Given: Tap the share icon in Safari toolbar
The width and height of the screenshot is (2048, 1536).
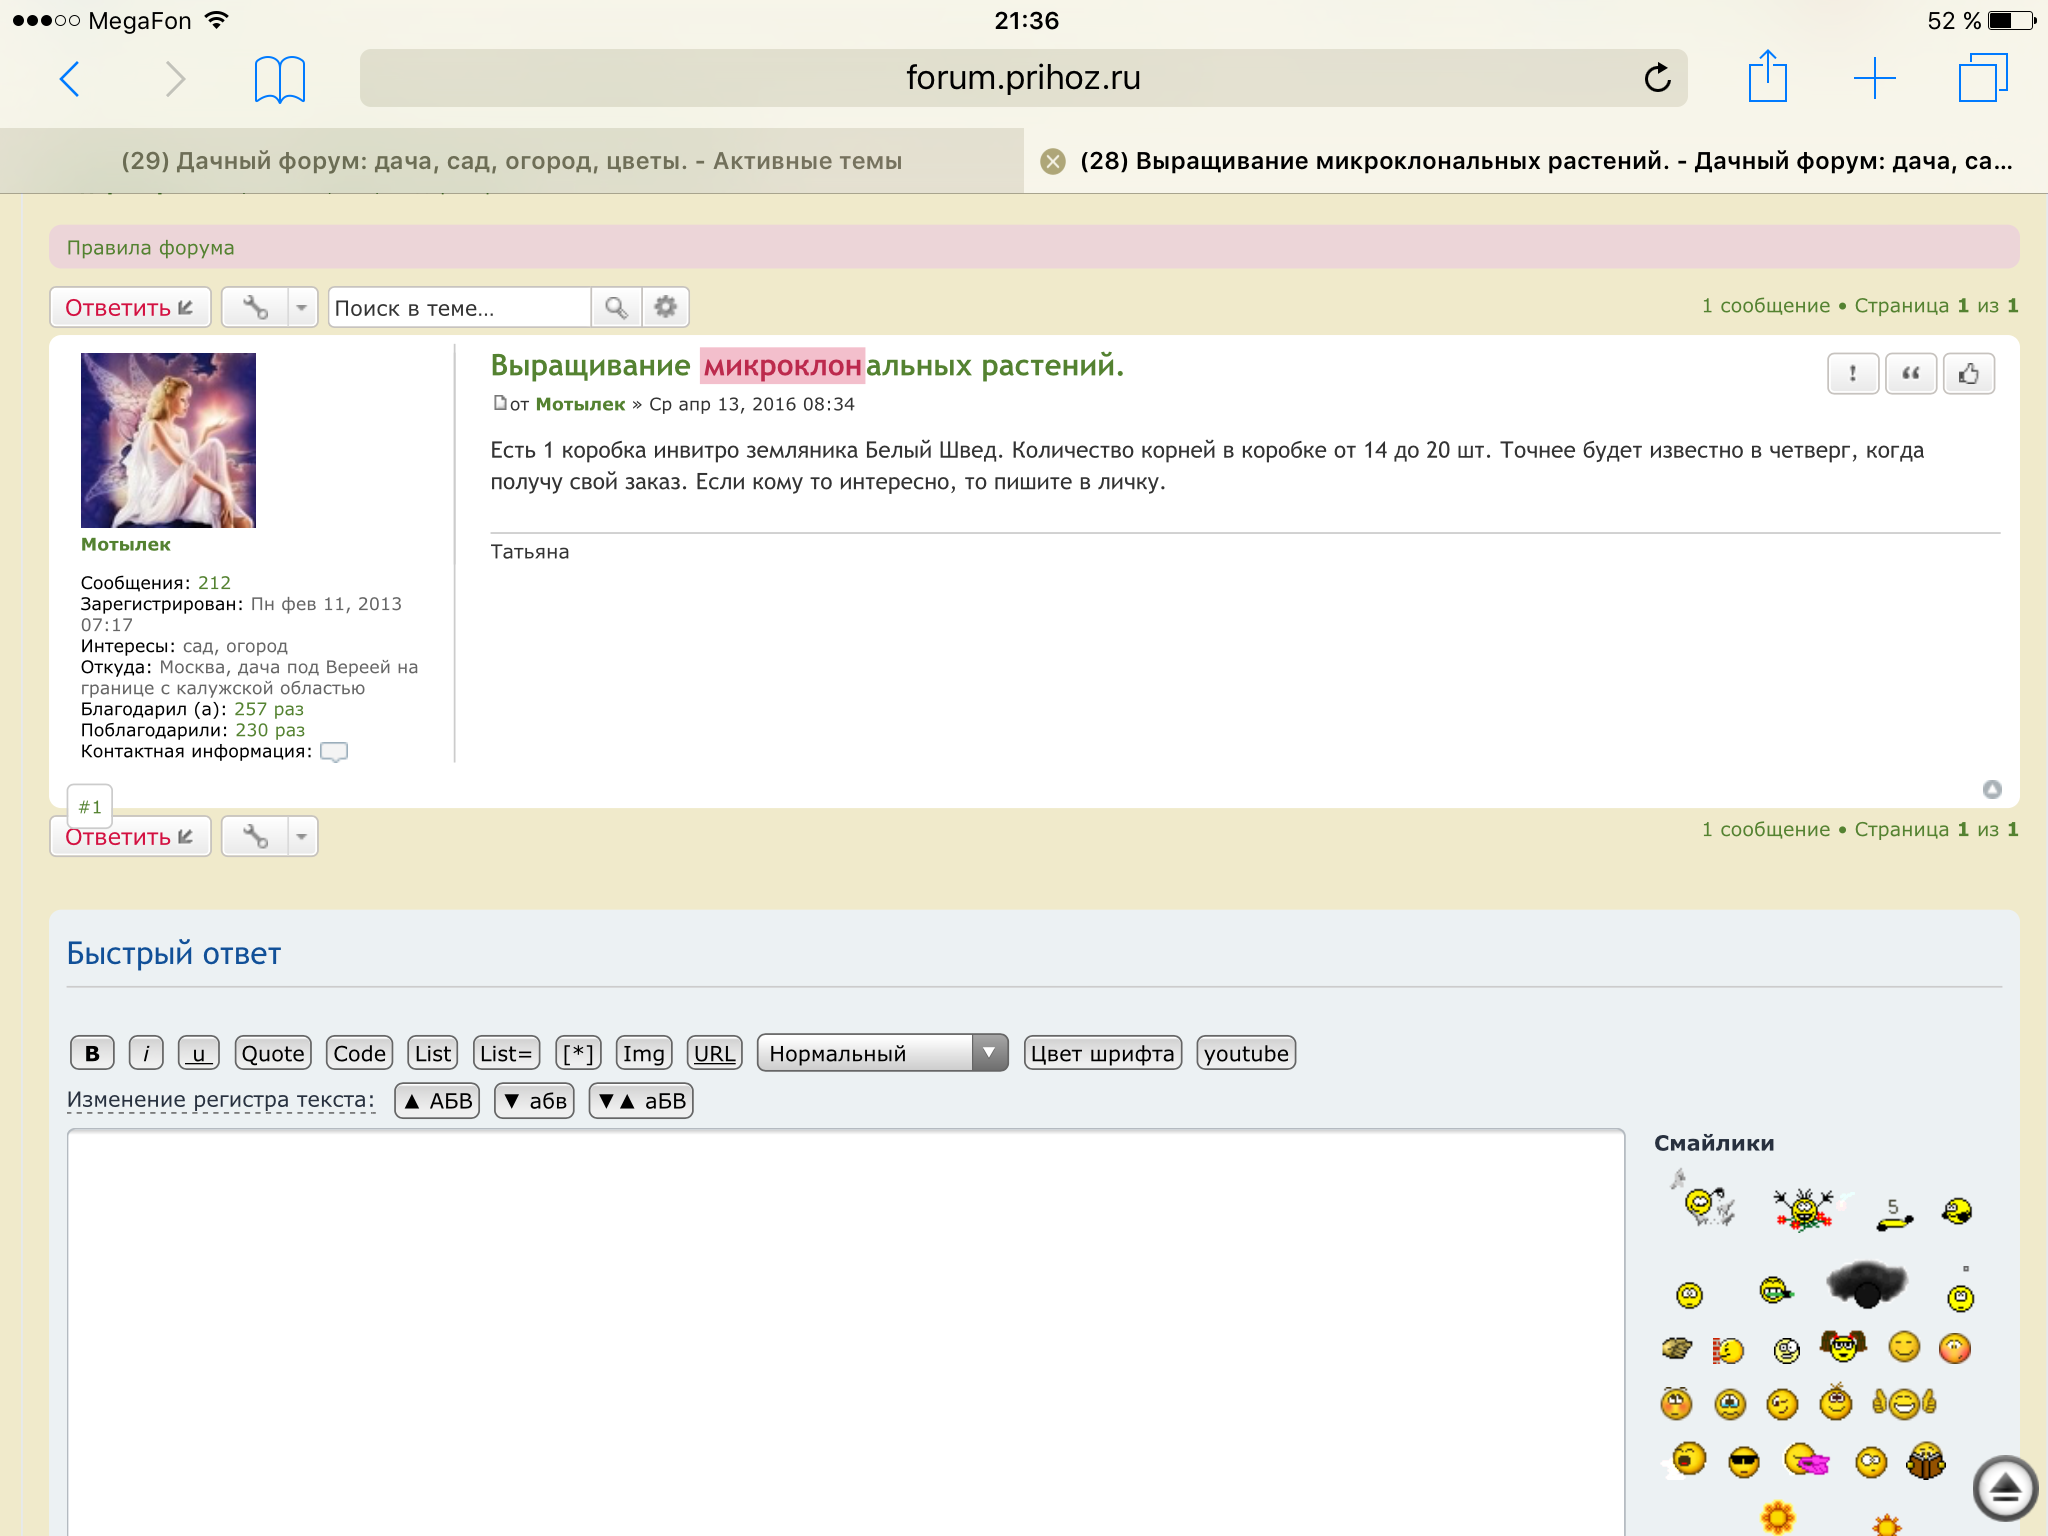Looking at the screenshot, I should click(1767, 77).
